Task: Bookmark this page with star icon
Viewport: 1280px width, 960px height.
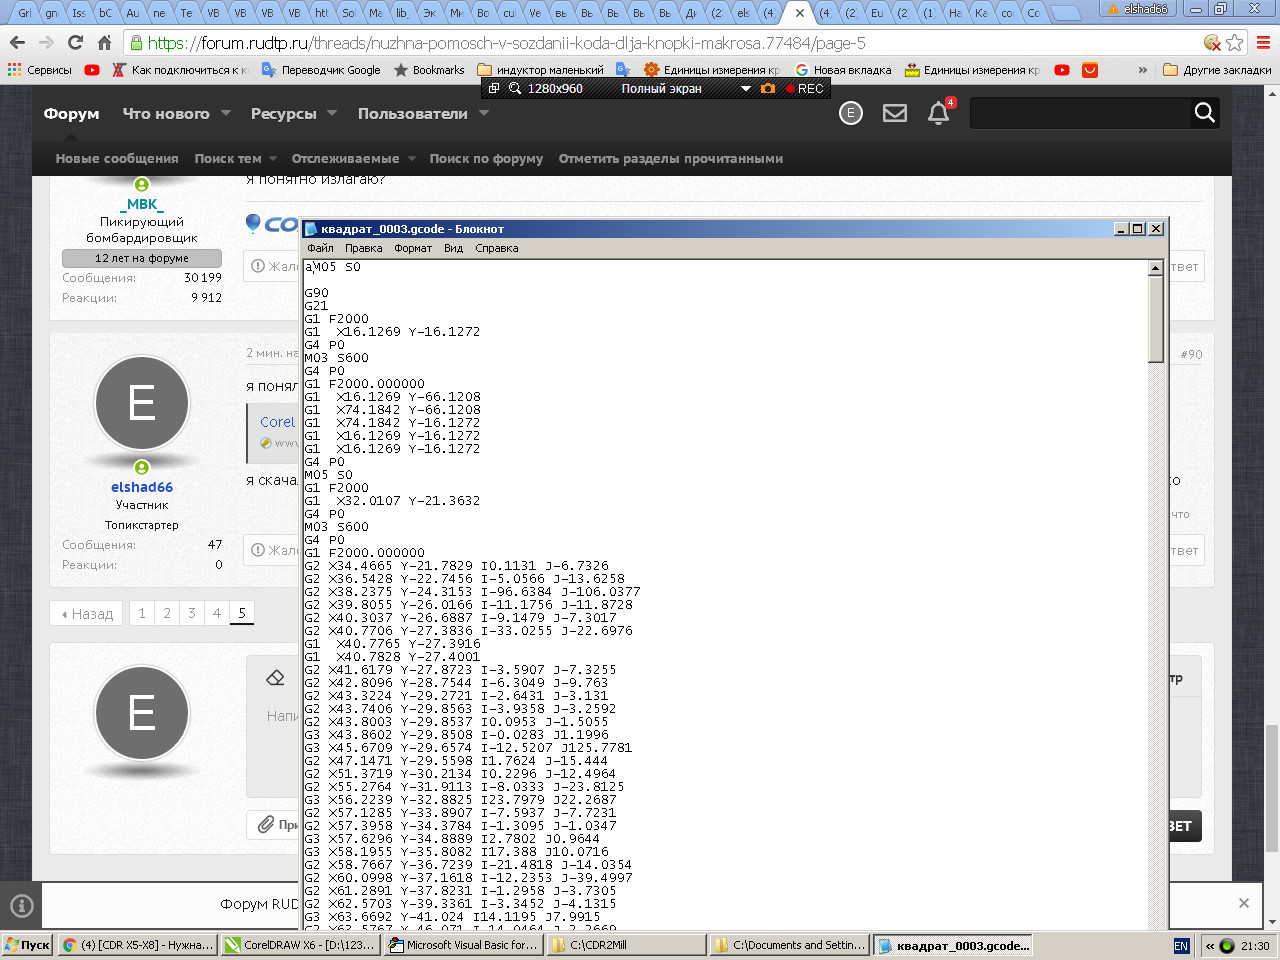Action: coord(1235,43)
